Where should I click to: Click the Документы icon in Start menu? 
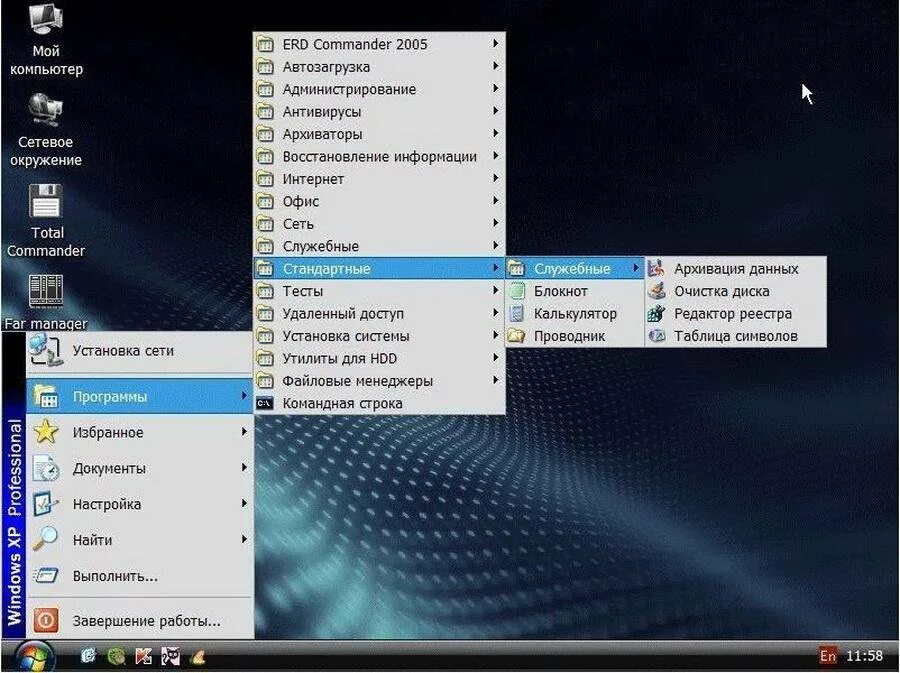click(45, 468)
